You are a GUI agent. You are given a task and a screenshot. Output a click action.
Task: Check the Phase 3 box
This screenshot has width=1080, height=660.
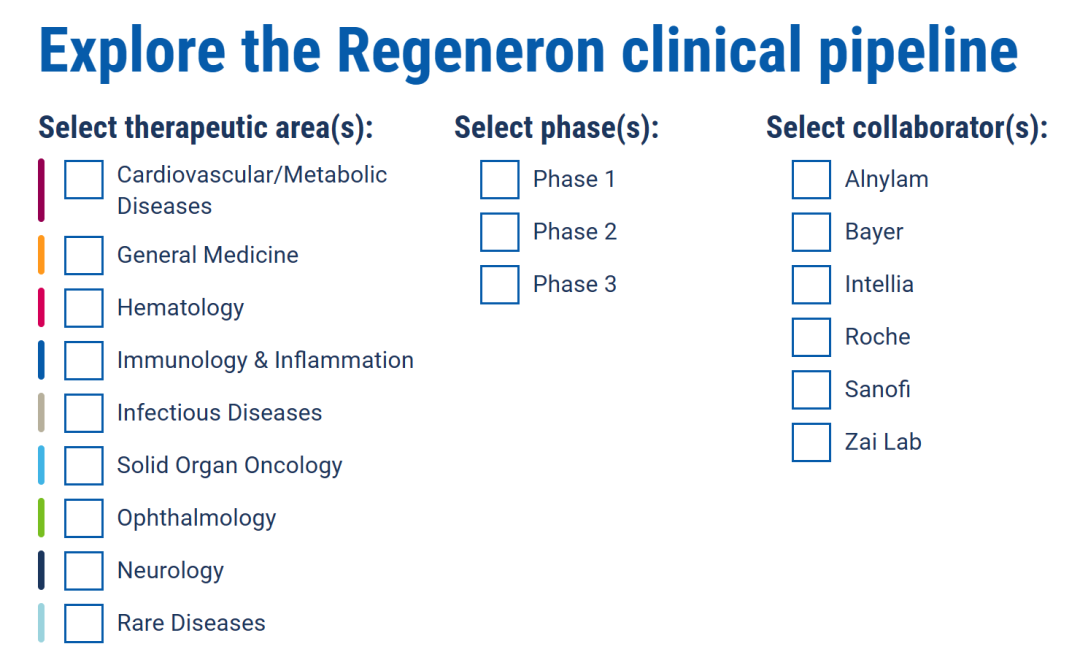click(x=500, y=285)
